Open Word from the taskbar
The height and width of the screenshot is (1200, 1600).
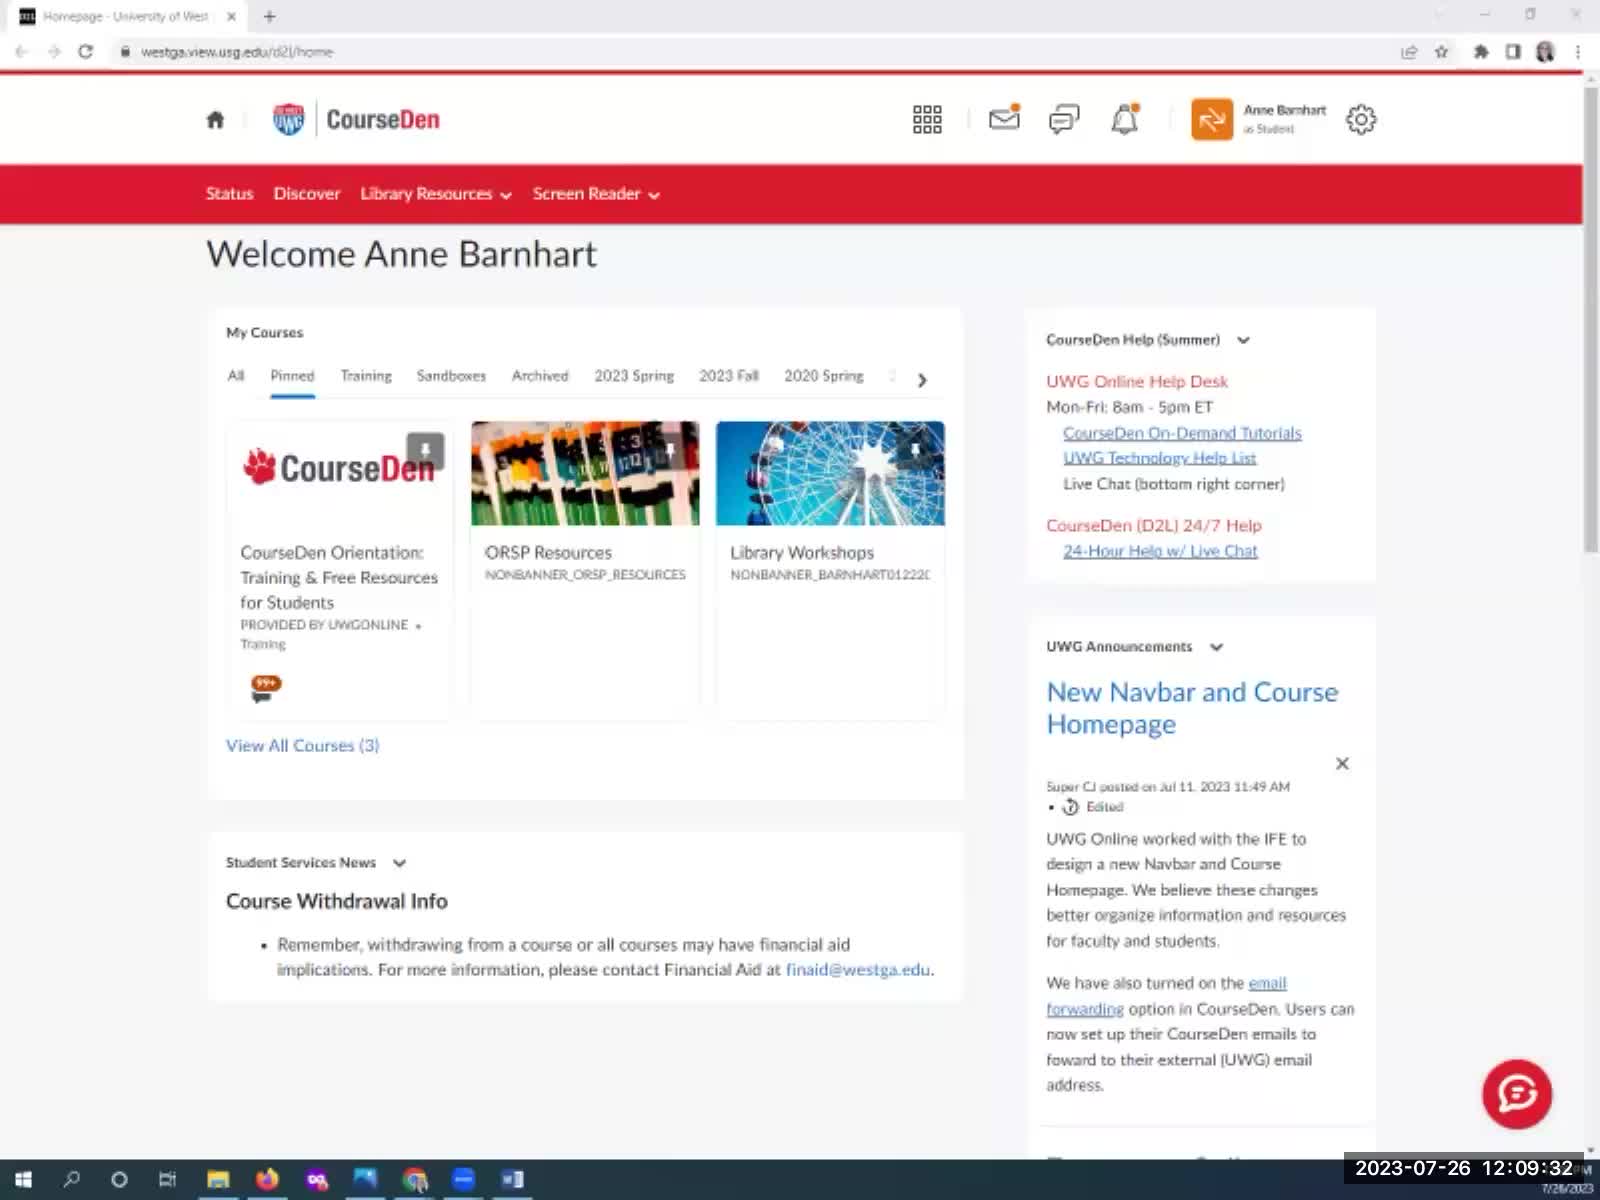click(x=512, y=1179)
